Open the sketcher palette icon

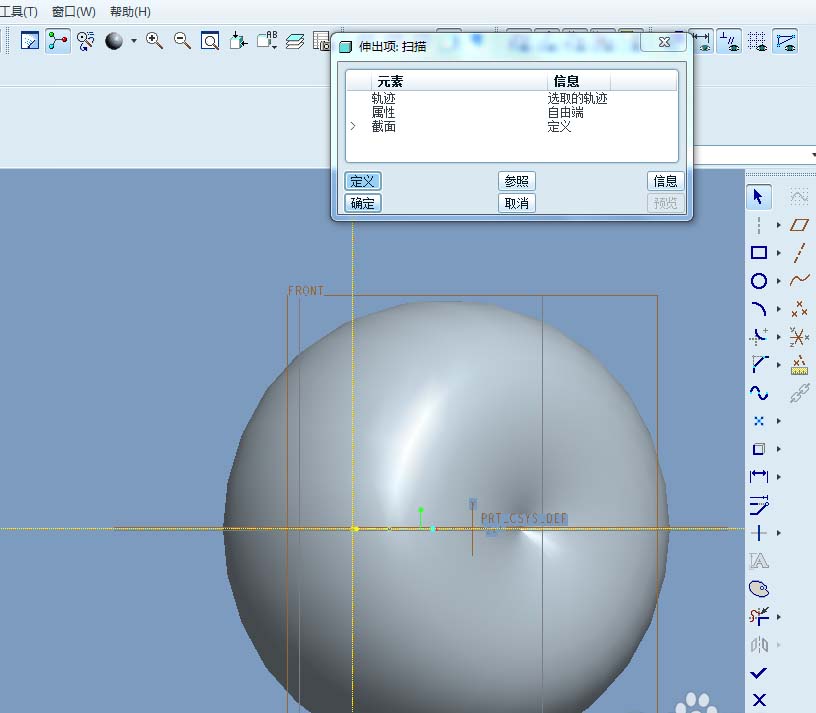(759, 589)
